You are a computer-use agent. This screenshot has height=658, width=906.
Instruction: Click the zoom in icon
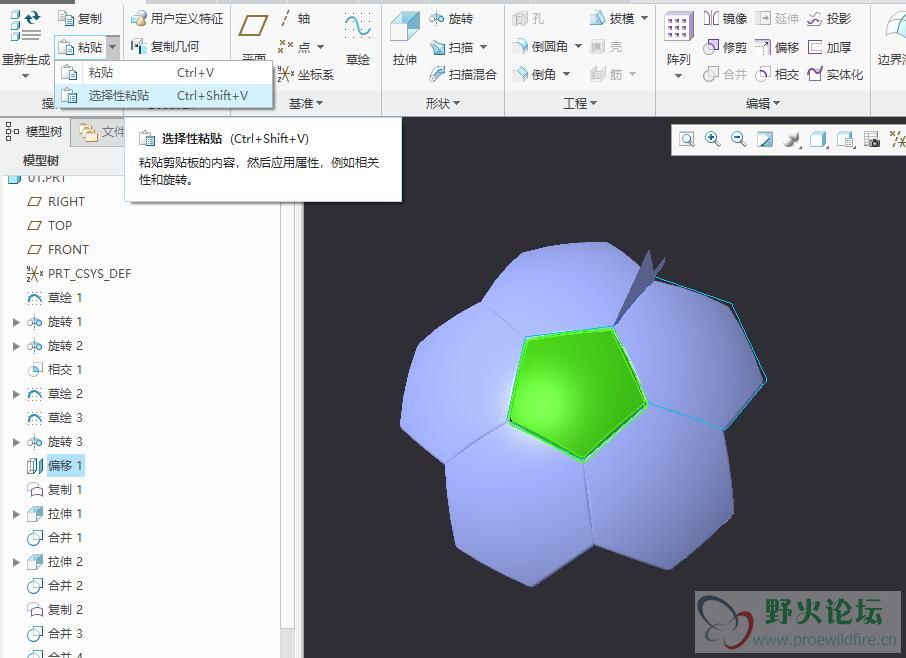click(x=712, y=139)
